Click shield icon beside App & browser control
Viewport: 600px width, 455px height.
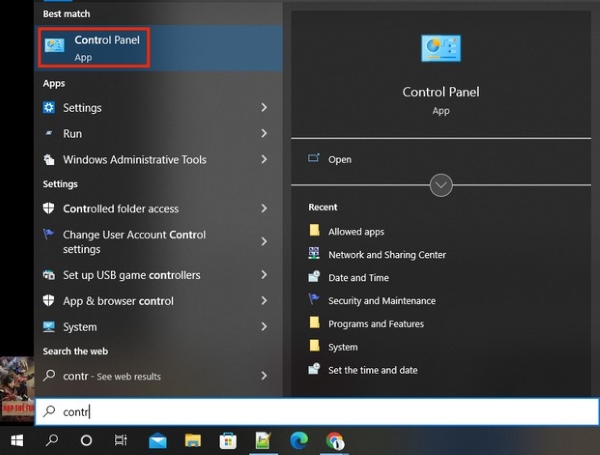(x=49, y=300)
